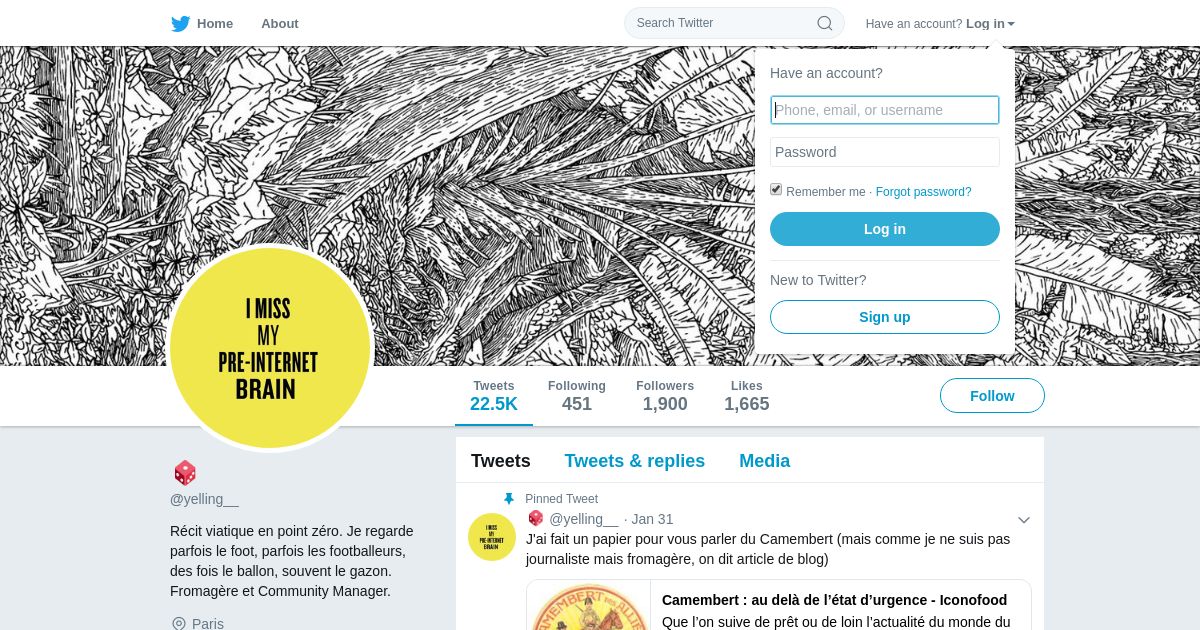Open the About page
This screenshot has height=630, width=1200.
coord(280,23)
